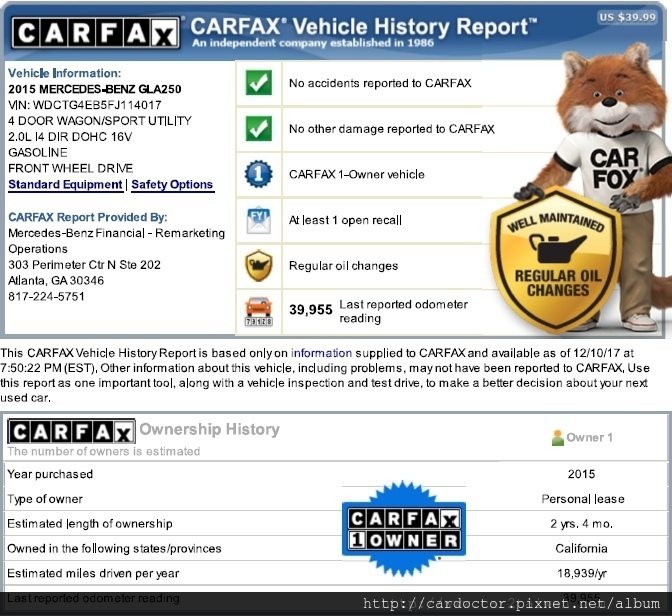Click Owned in the following states/provinces label
The height and width of the screenshot is (616, 672).
[114, 549]
